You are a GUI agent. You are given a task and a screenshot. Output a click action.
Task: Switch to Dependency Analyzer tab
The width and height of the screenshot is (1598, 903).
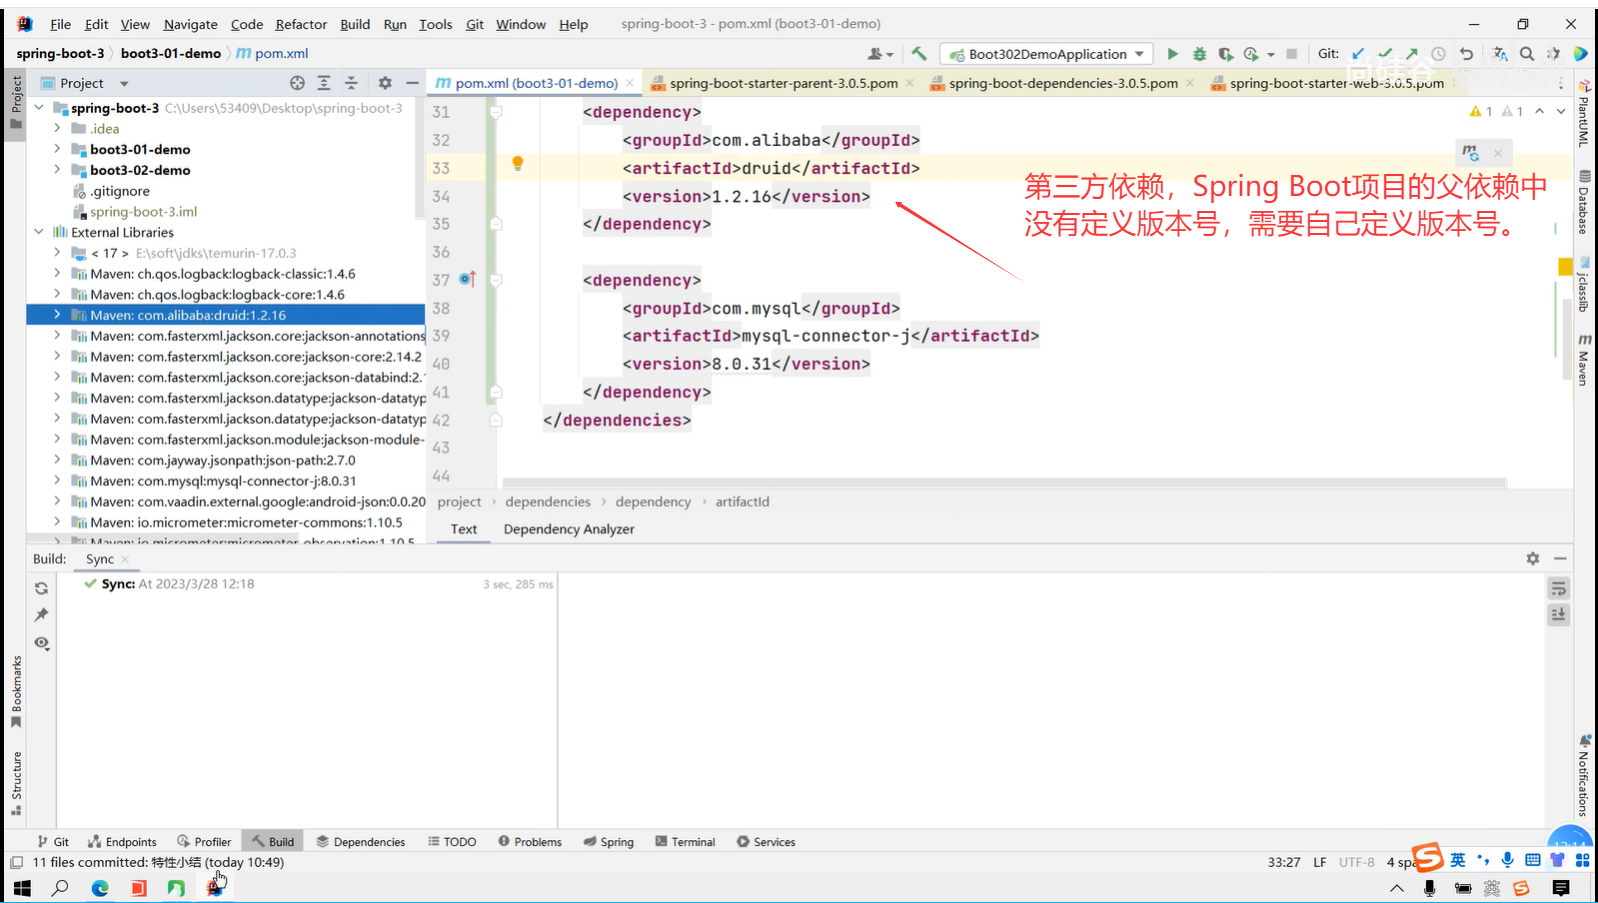click(569, 529)
